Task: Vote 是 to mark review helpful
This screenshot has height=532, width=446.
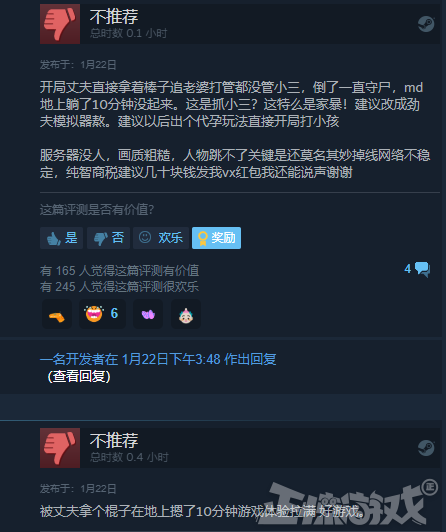Action: (x=61, y=238)
